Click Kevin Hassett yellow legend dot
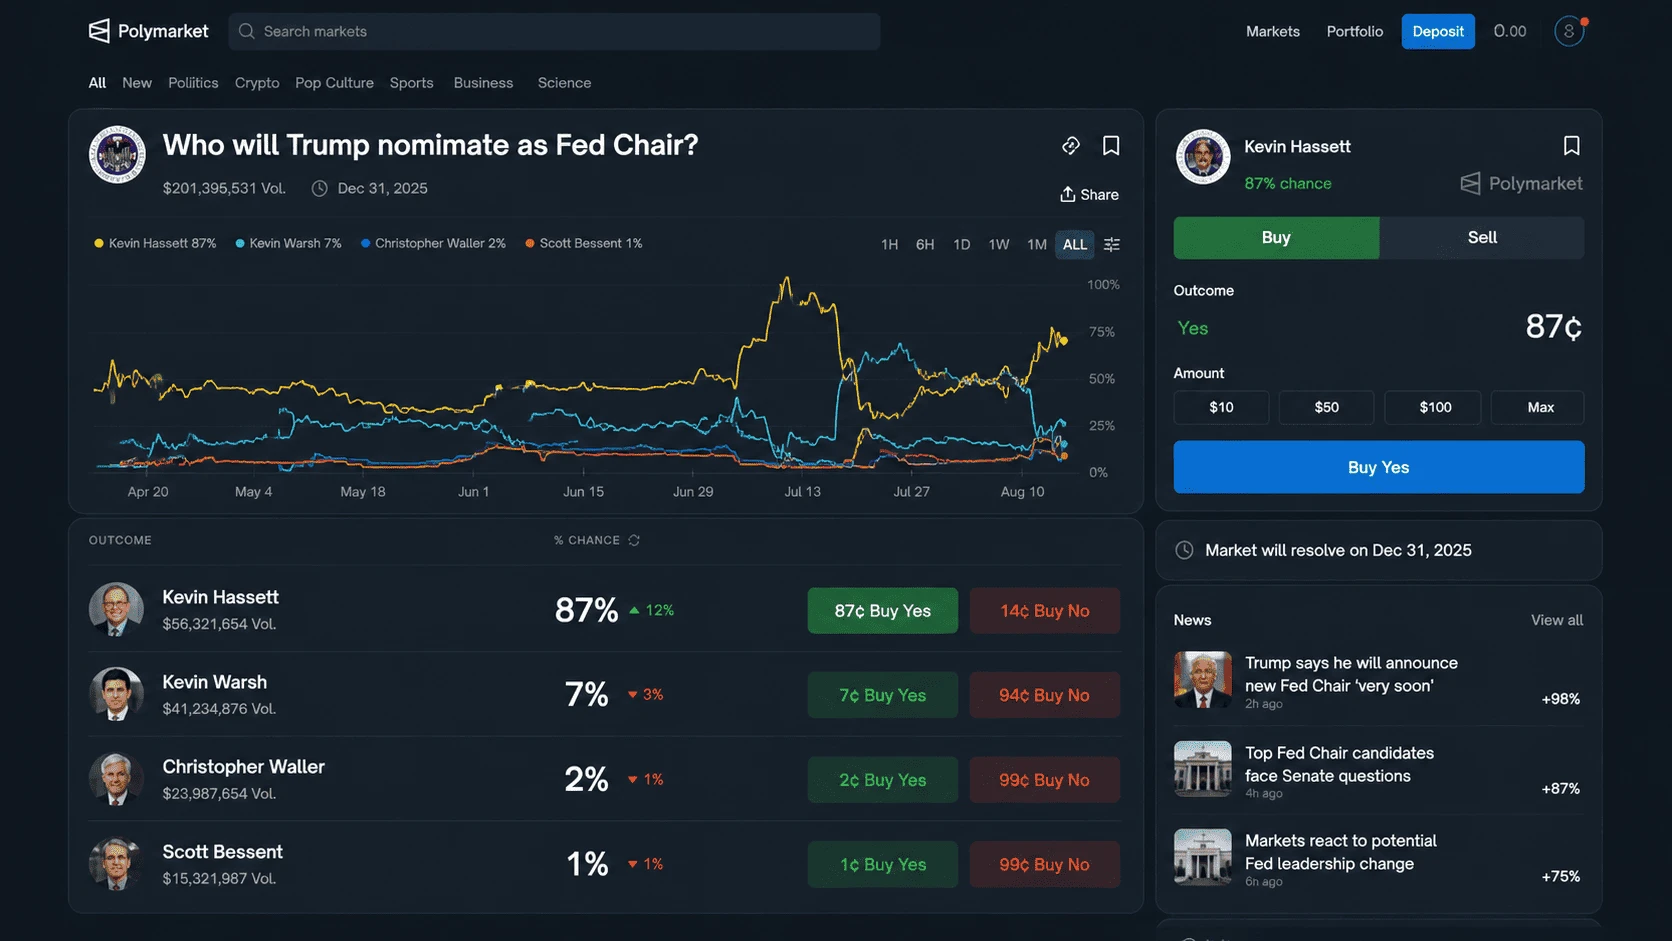The height and width of the screenshot is (941, 1672). pyautogui.click(x=99, y=243)
